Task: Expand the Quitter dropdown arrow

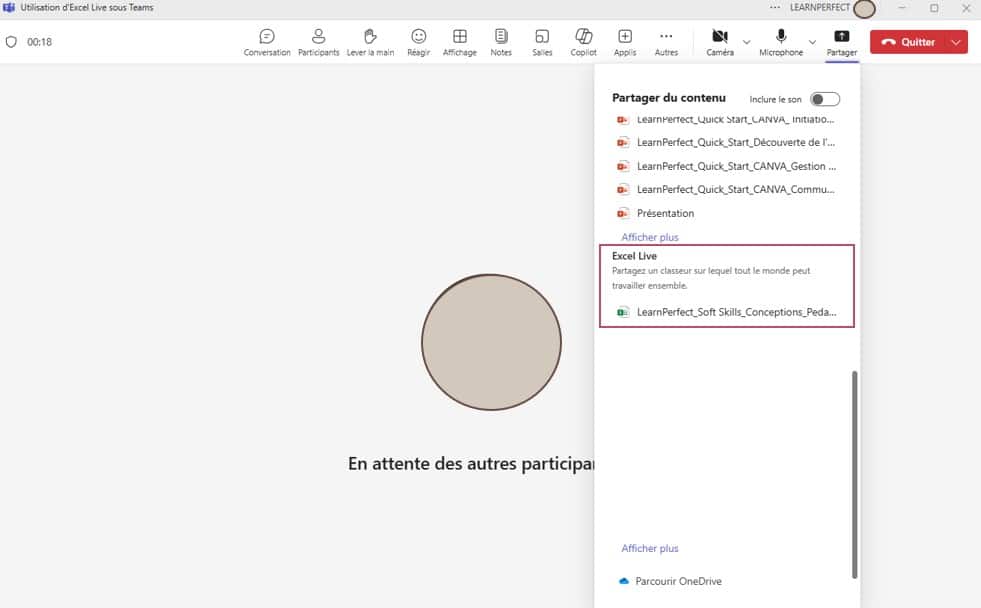Action: pyautogui.click(x=956, y=42)
